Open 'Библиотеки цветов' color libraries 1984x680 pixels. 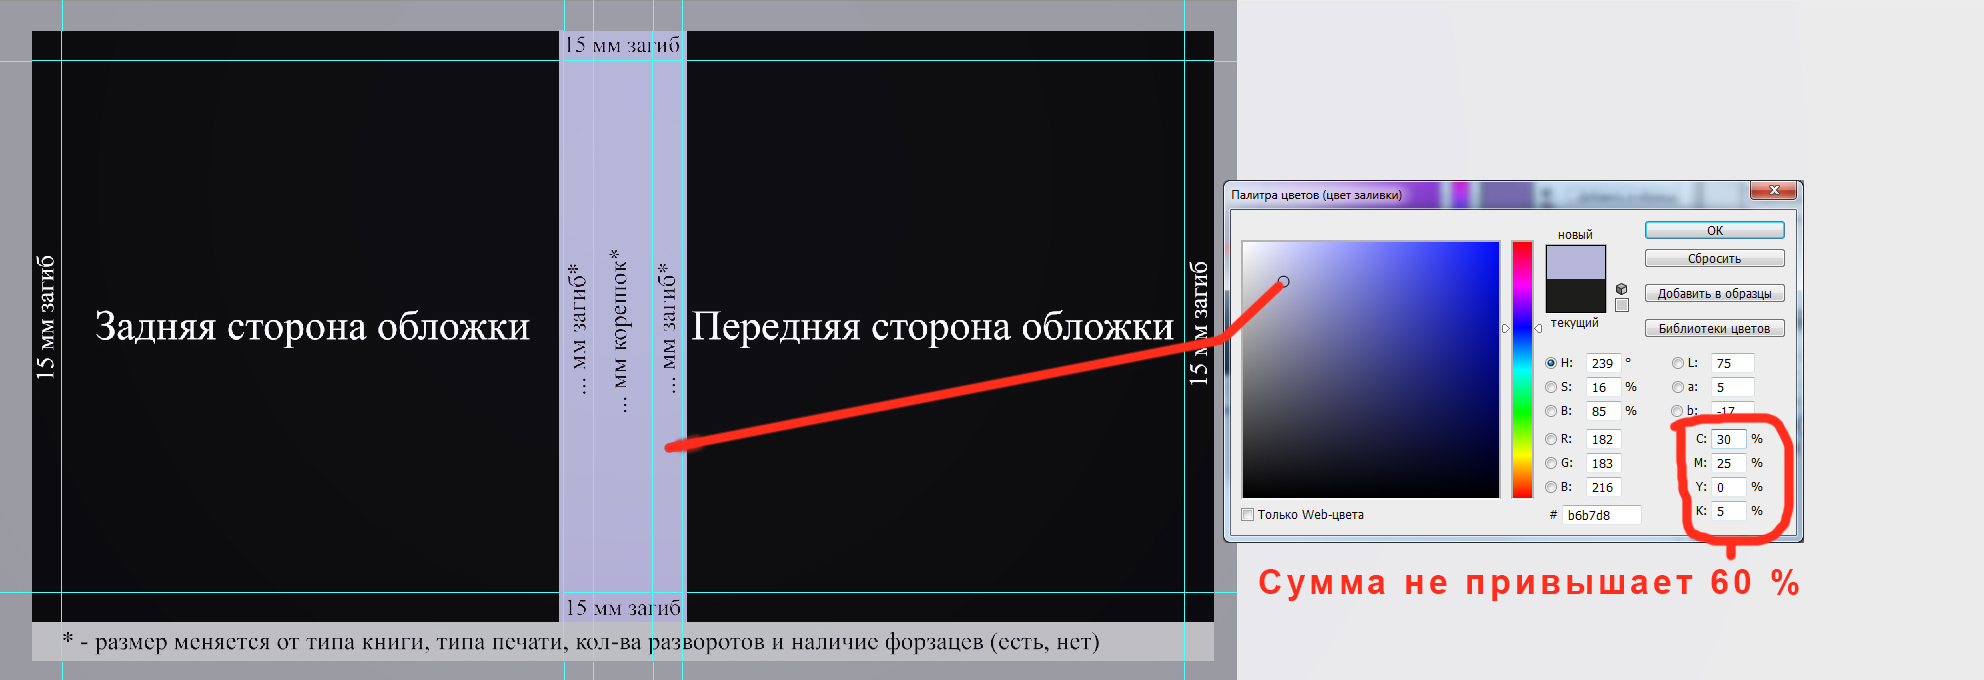[x=1714, y=329]
